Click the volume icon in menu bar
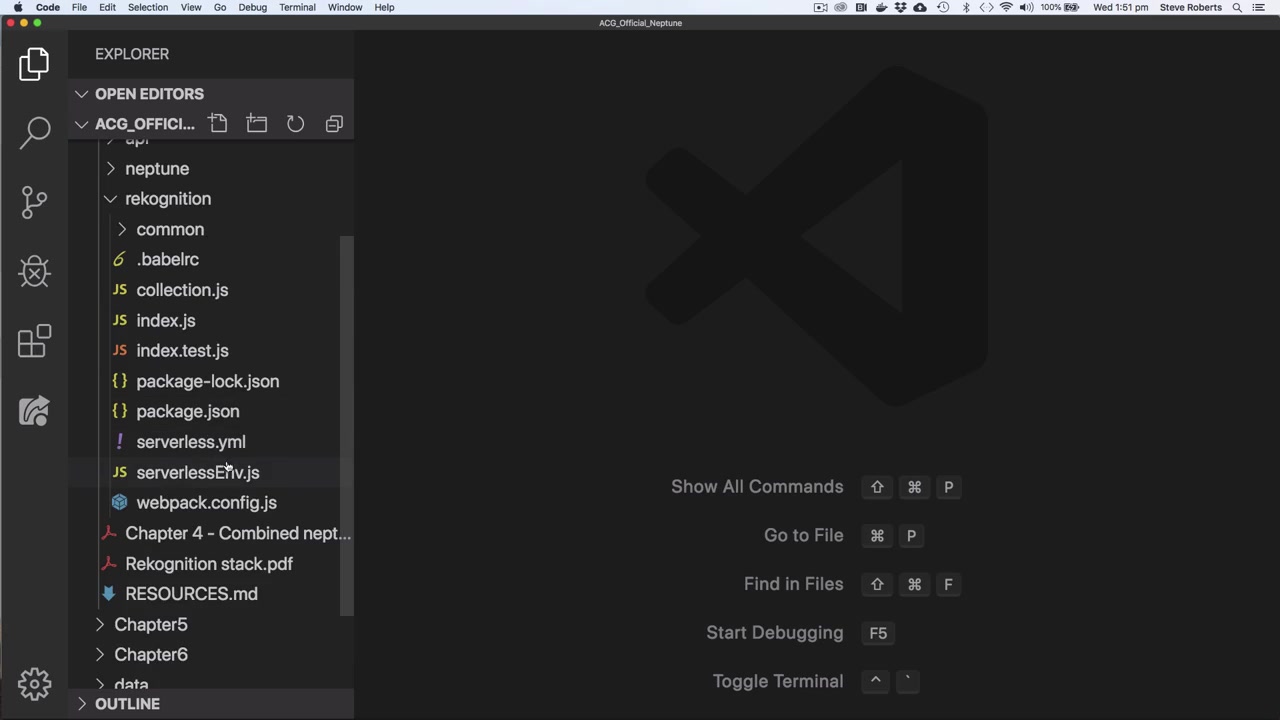Image resolution: width=1280 pixels, height=720 pixels. coord(1026,7)
